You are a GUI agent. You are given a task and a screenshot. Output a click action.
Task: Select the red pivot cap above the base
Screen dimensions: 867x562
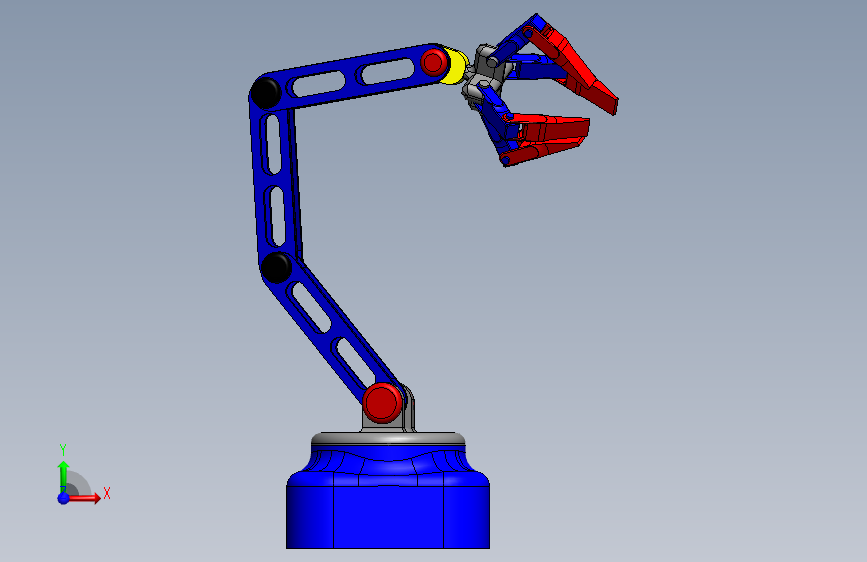click(383, 403)
